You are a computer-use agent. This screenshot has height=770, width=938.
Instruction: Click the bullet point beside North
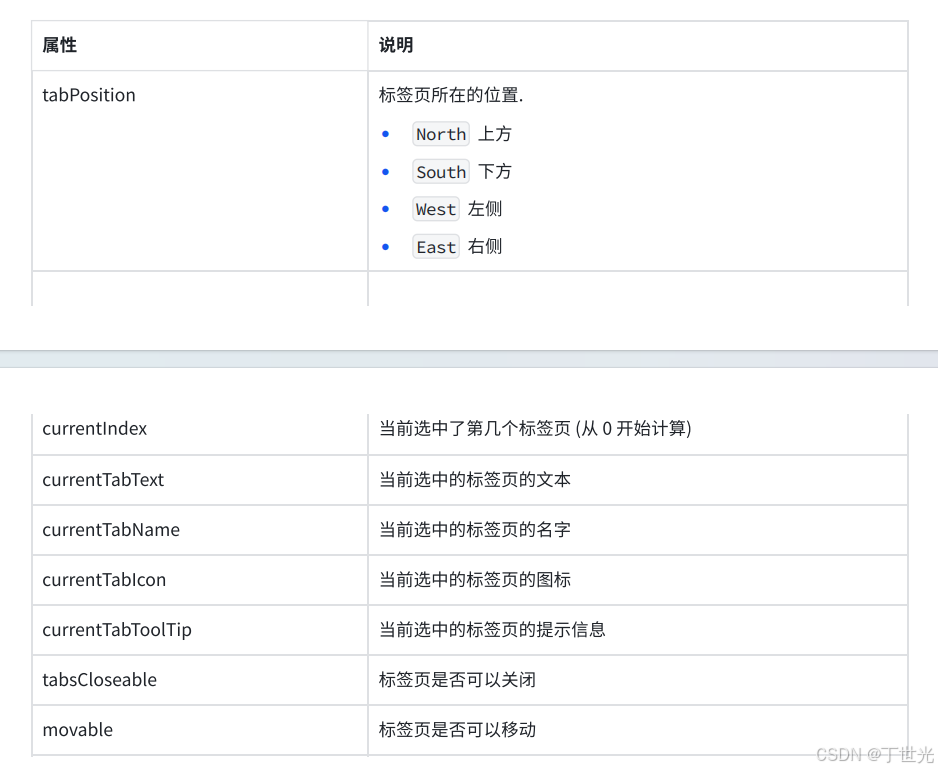[386, 134]
